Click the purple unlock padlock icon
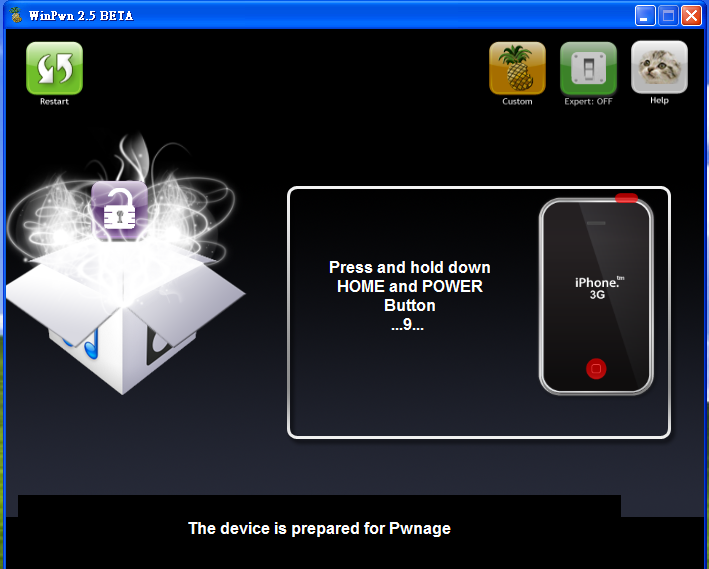The height and width of the screenshot is (569, 709). [119, 206]
